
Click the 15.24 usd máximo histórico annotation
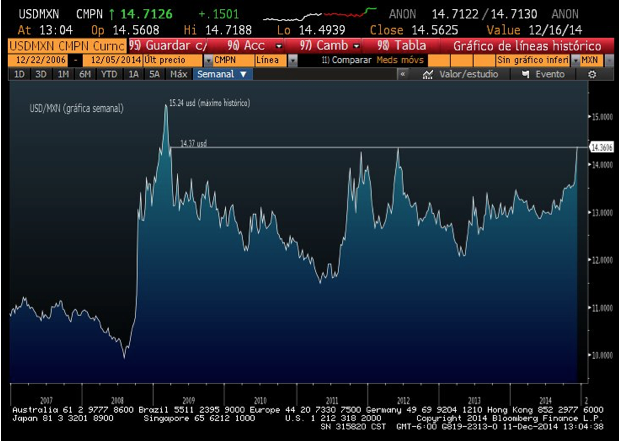pos(210,103)
